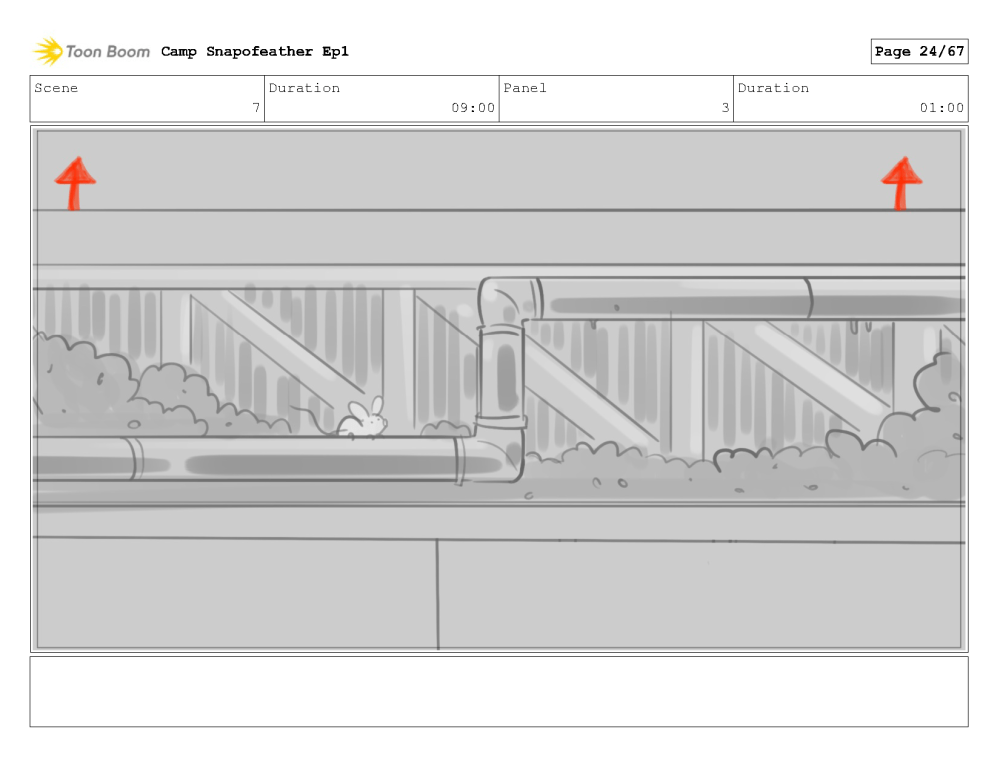Image resolution: width=1000 pixels, height=772 pixels.
Task: Click the Camp Snapofeather Ep1 title
Action: (x=254, y=51)
